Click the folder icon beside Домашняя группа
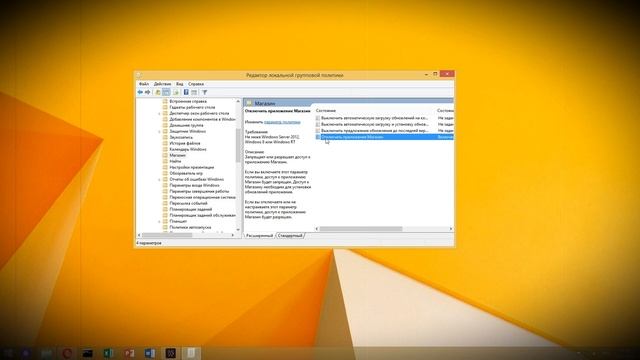This screenshot has width=640, height=360. (165, 125)
